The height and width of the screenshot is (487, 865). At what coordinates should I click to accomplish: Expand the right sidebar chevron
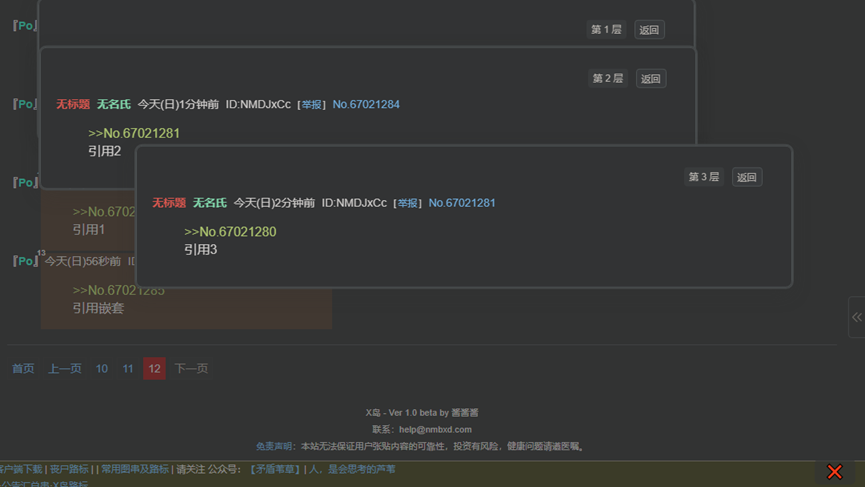click(x=857, y=317)
